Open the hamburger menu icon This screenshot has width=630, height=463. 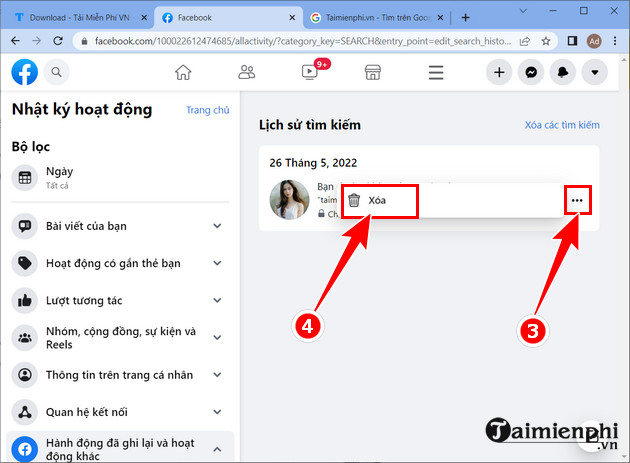(436, 72)
